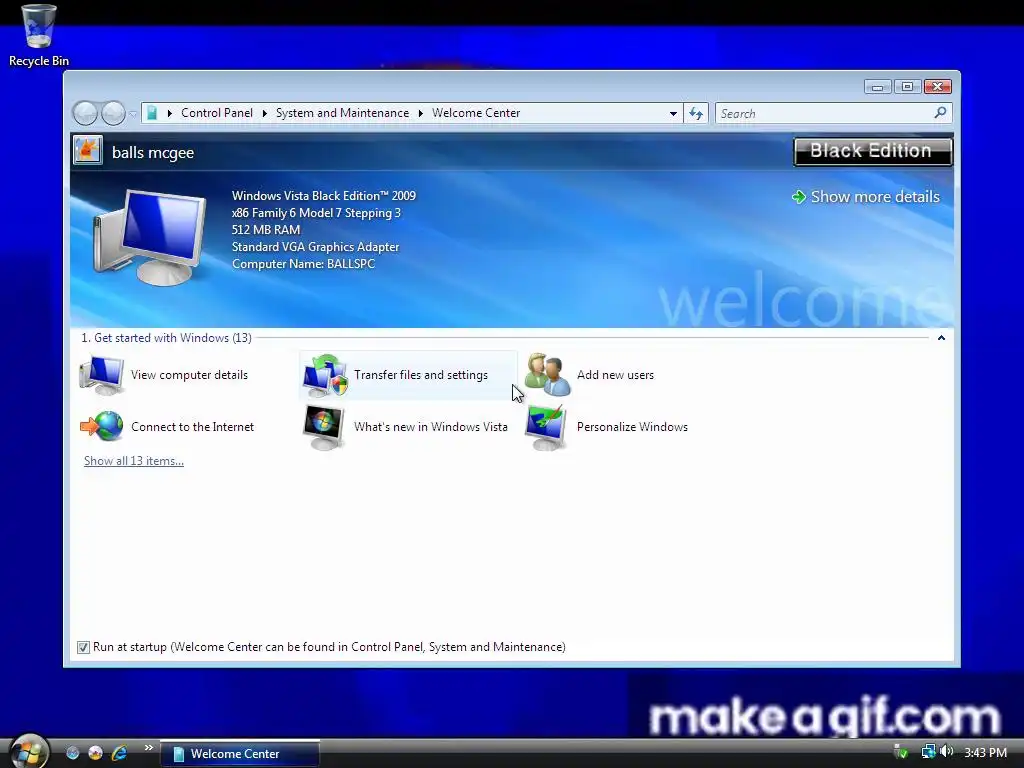Open the Recycle Bin desktop icon
Viewport: 1024px width, 768px height.
coord(38,35)
